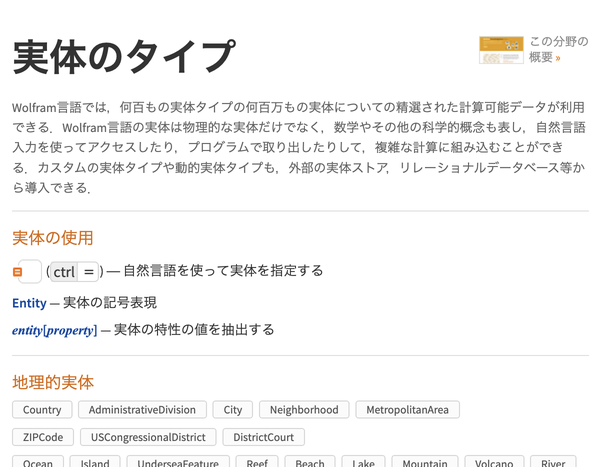Viewport: 601px width, 467px height.
Task: Open the USCongressionalDistrict entity type
Action: click(x=148, y=437)
